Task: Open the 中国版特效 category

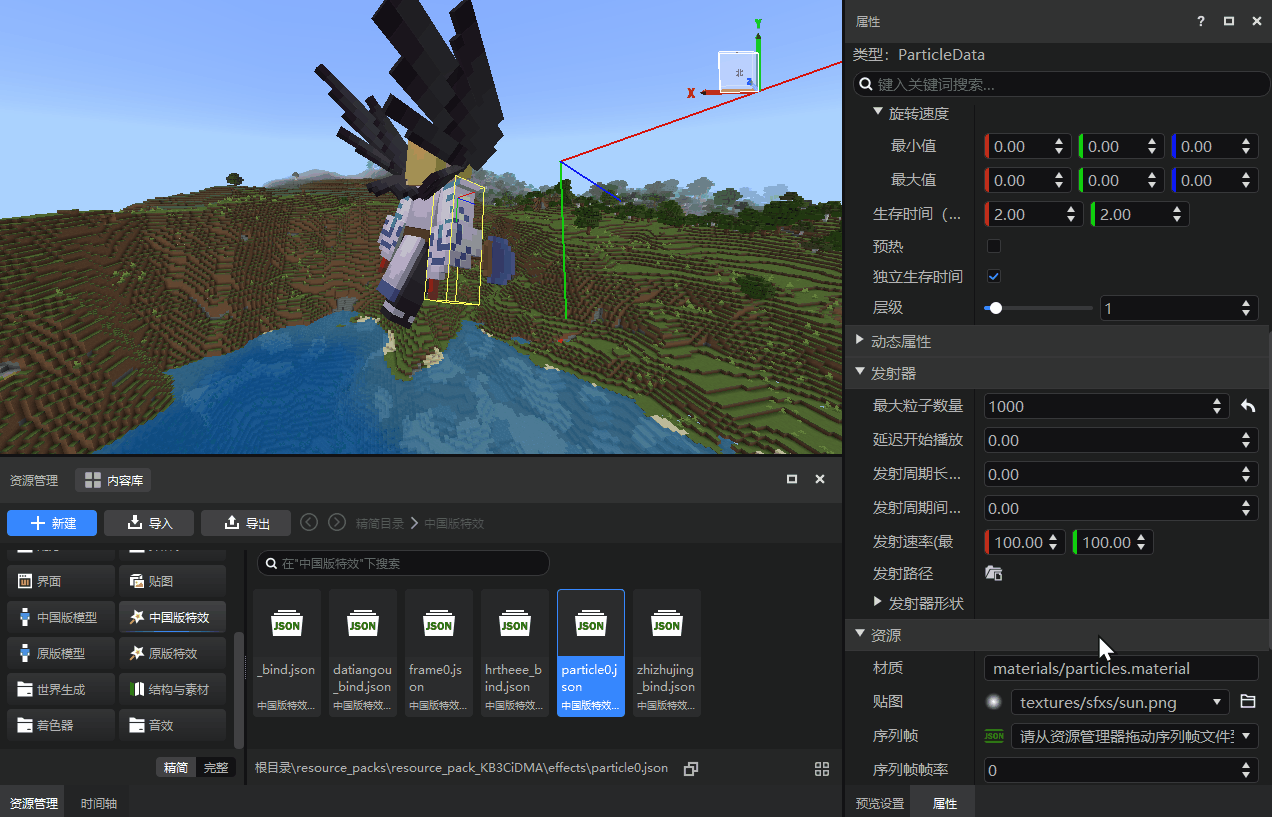Action: 172,617
